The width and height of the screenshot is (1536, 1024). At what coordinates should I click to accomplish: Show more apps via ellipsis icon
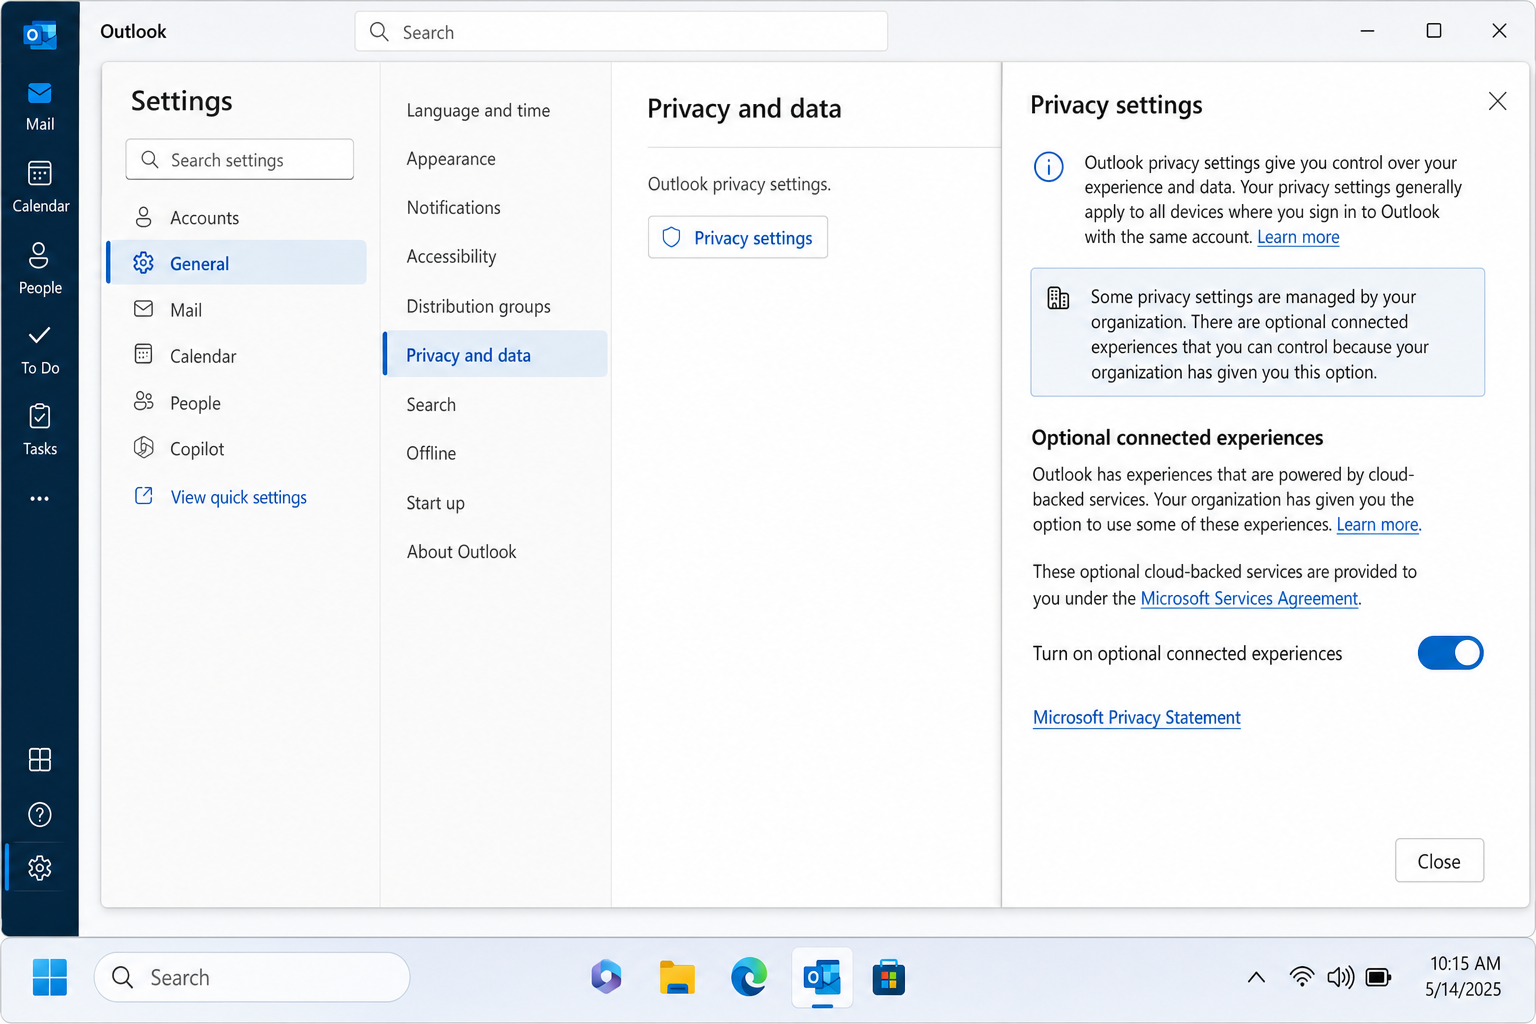pos(40,498)
